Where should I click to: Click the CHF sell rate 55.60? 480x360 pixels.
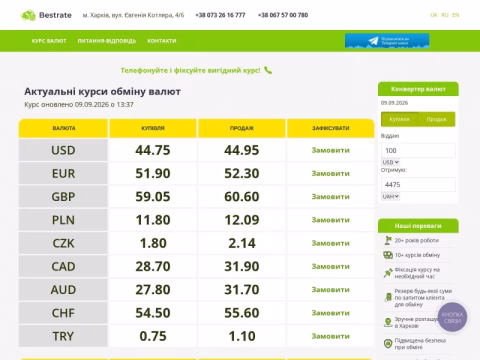[x=242, y=313]
